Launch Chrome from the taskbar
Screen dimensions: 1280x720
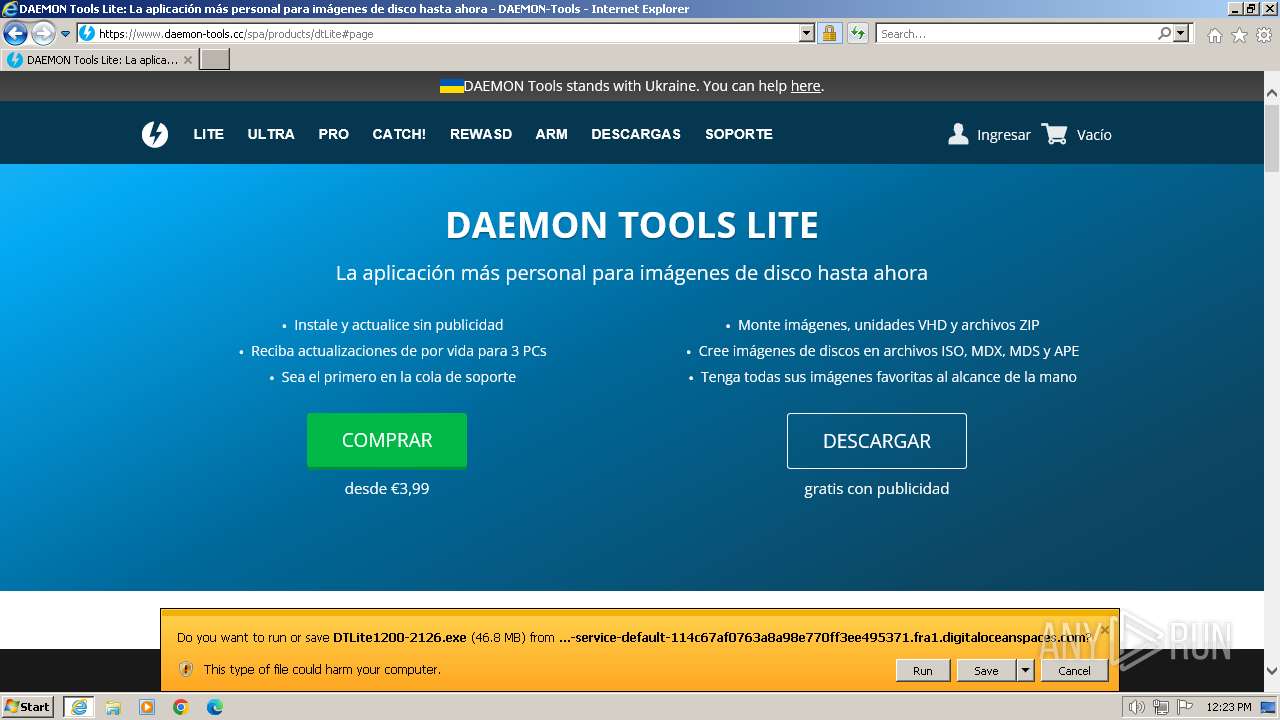click(x=181, y=707)
